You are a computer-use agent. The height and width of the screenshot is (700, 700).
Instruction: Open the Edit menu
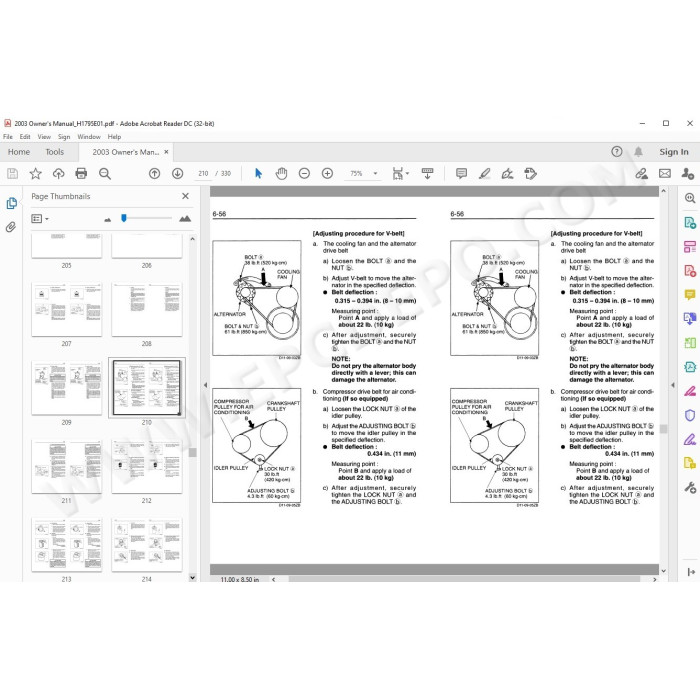[x=25, y=137]
